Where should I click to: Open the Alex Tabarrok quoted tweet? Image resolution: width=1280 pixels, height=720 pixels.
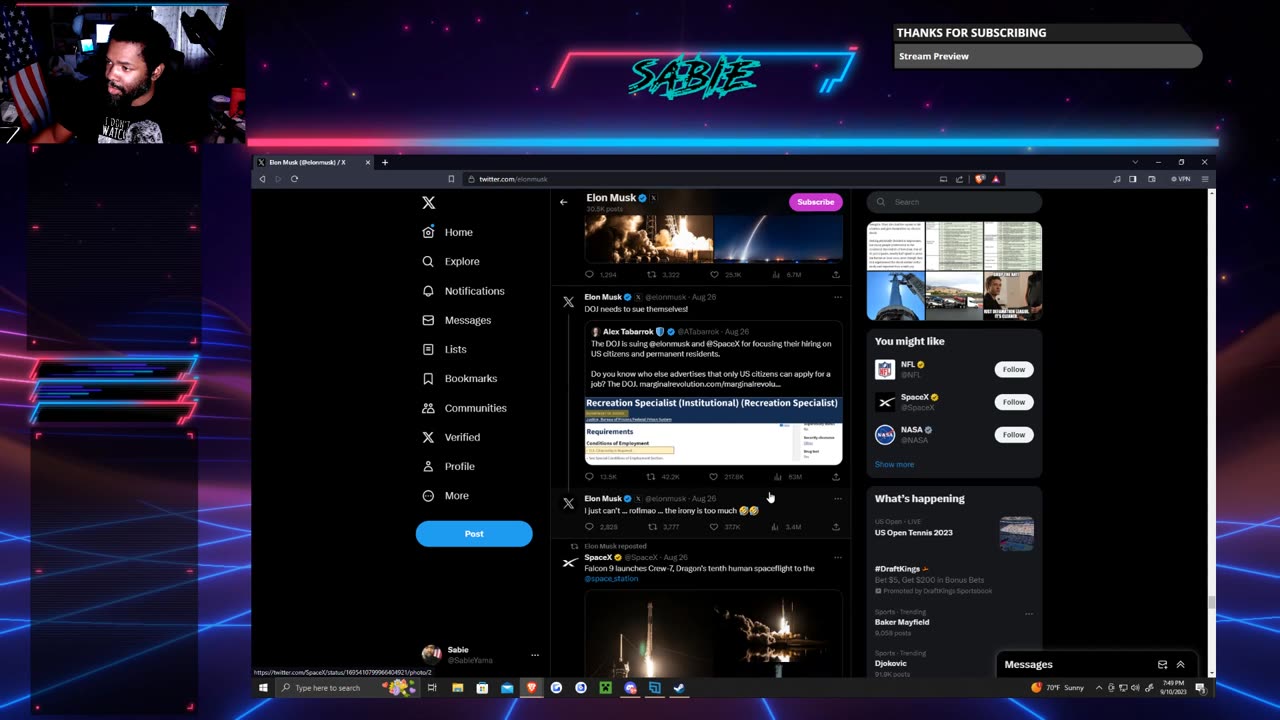(713, 393)
